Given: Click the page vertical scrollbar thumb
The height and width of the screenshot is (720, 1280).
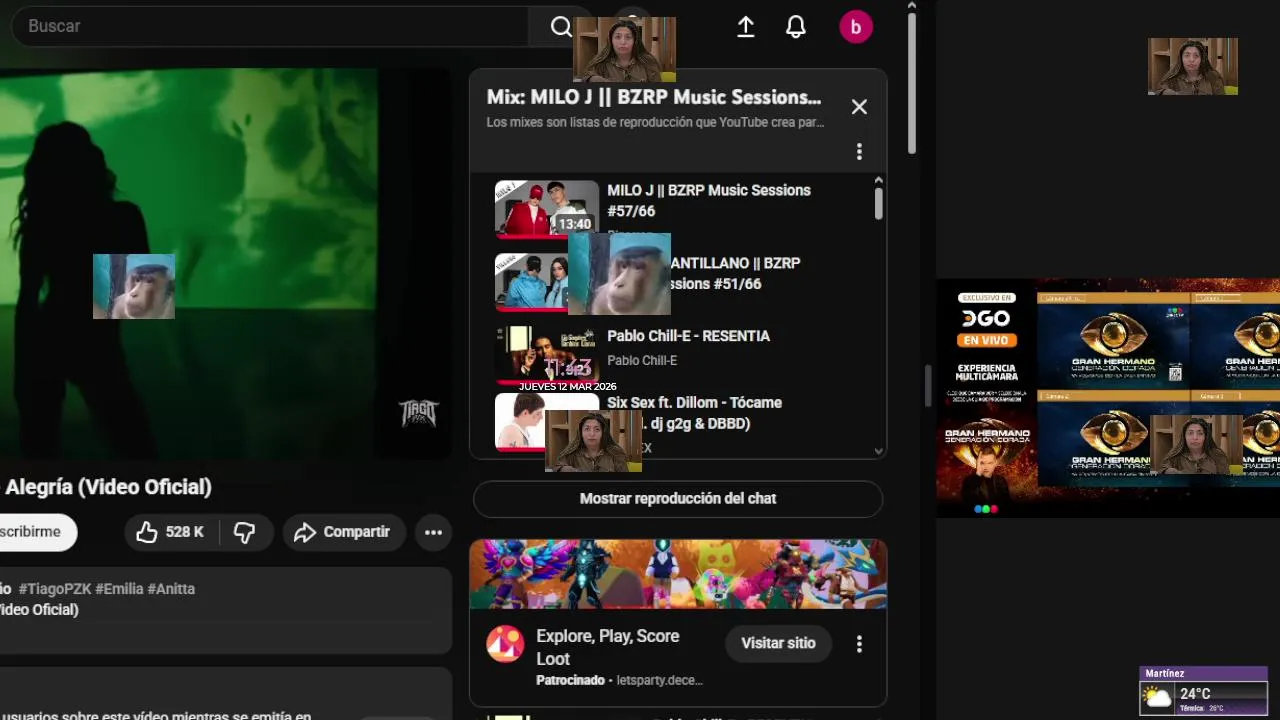Looking at the screenshot, I should pos(912,82).
